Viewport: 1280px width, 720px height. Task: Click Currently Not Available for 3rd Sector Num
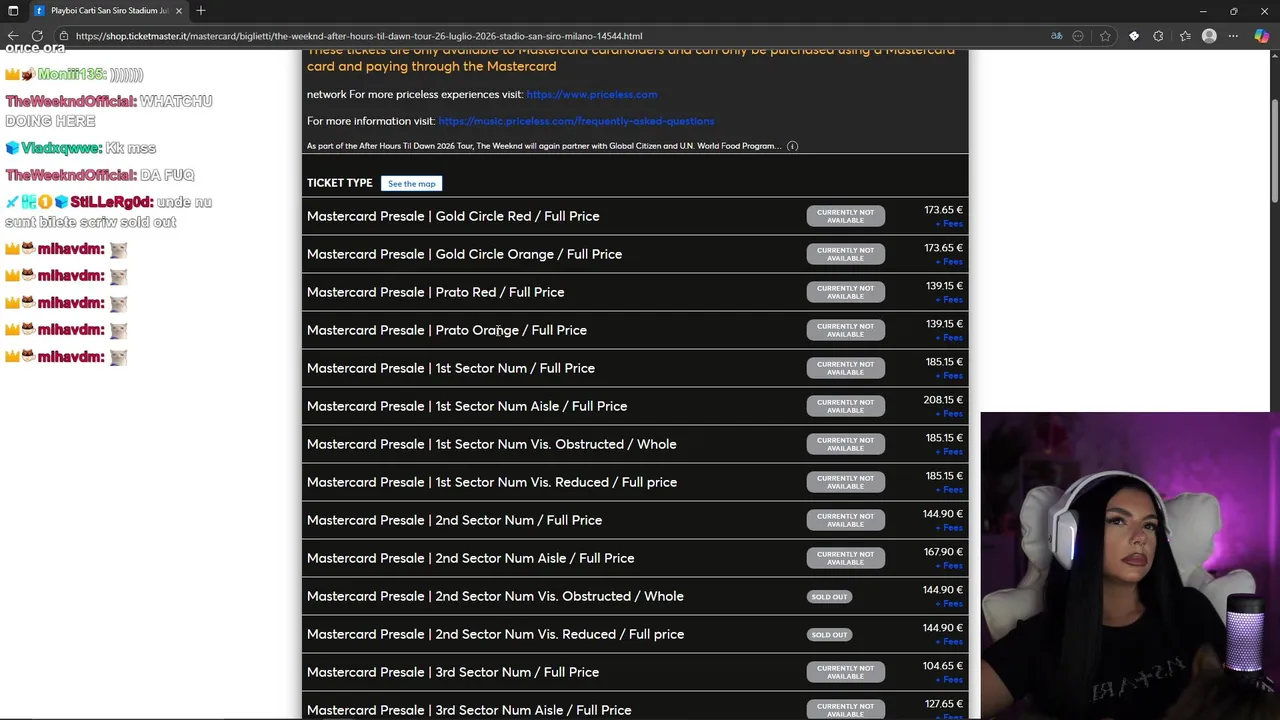click(x=845, y=672)
